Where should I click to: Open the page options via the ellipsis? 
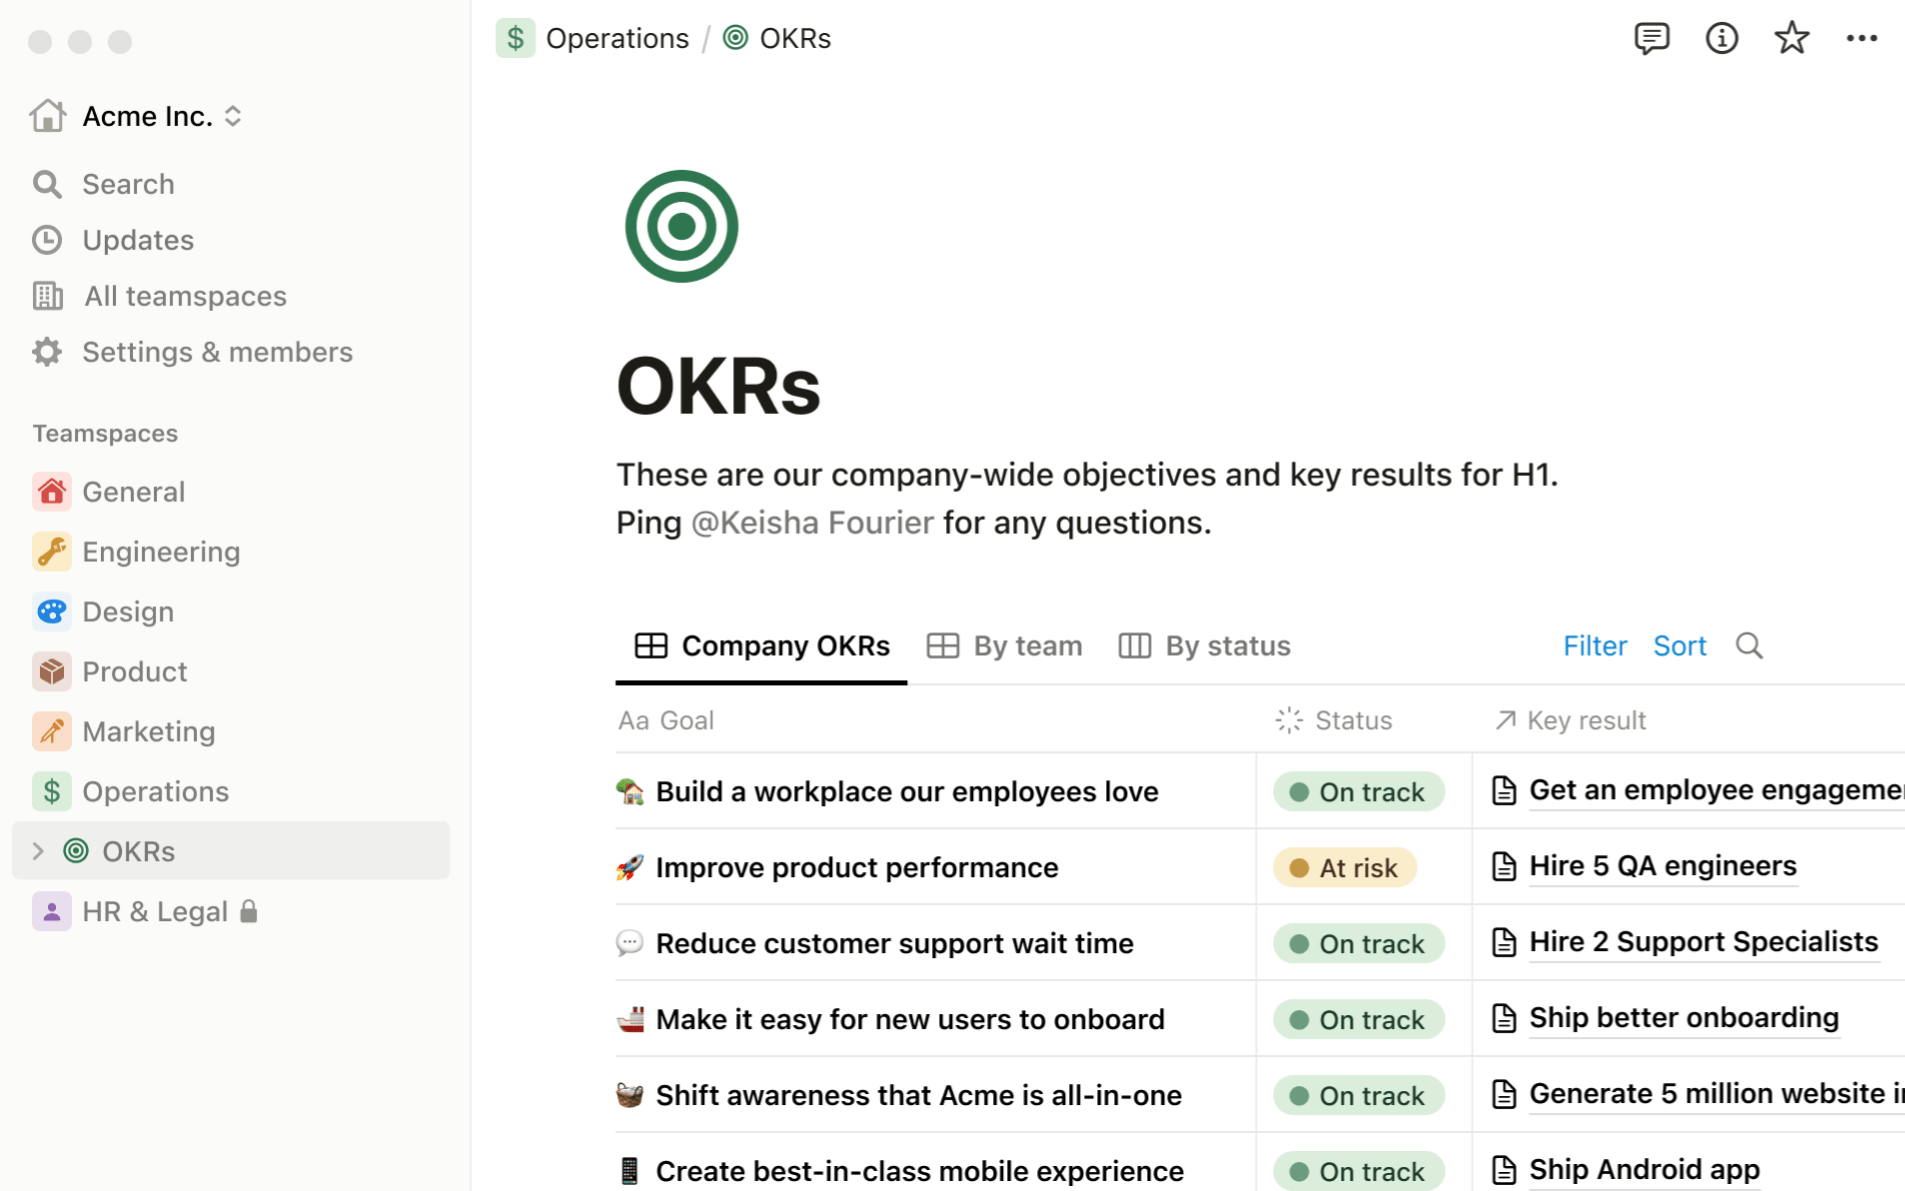(x=1862, y=38)
